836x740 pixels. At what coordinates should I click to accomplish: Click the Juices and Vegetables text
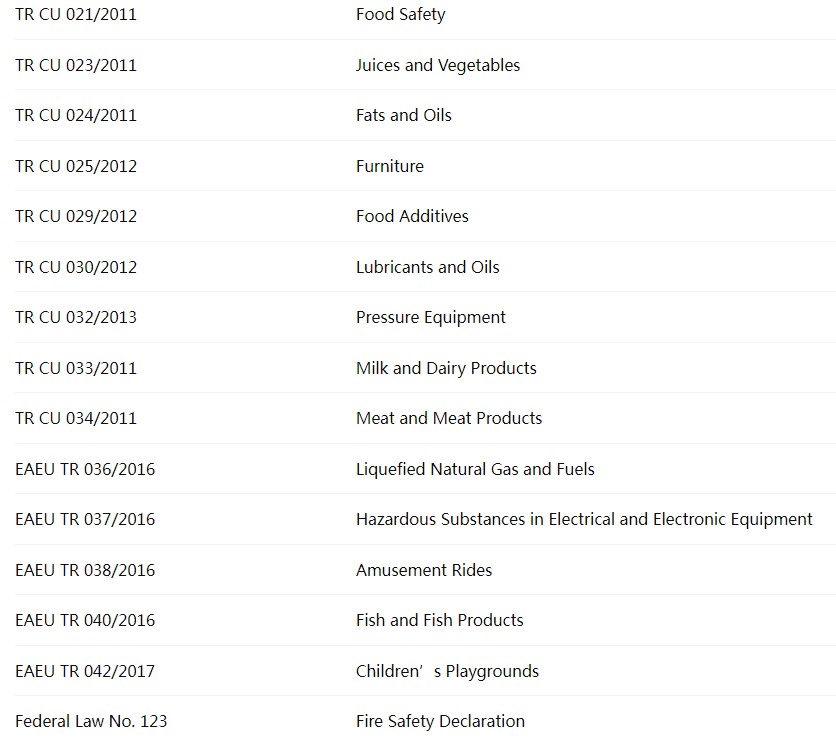pyautogui.click(x=437, y=66)
